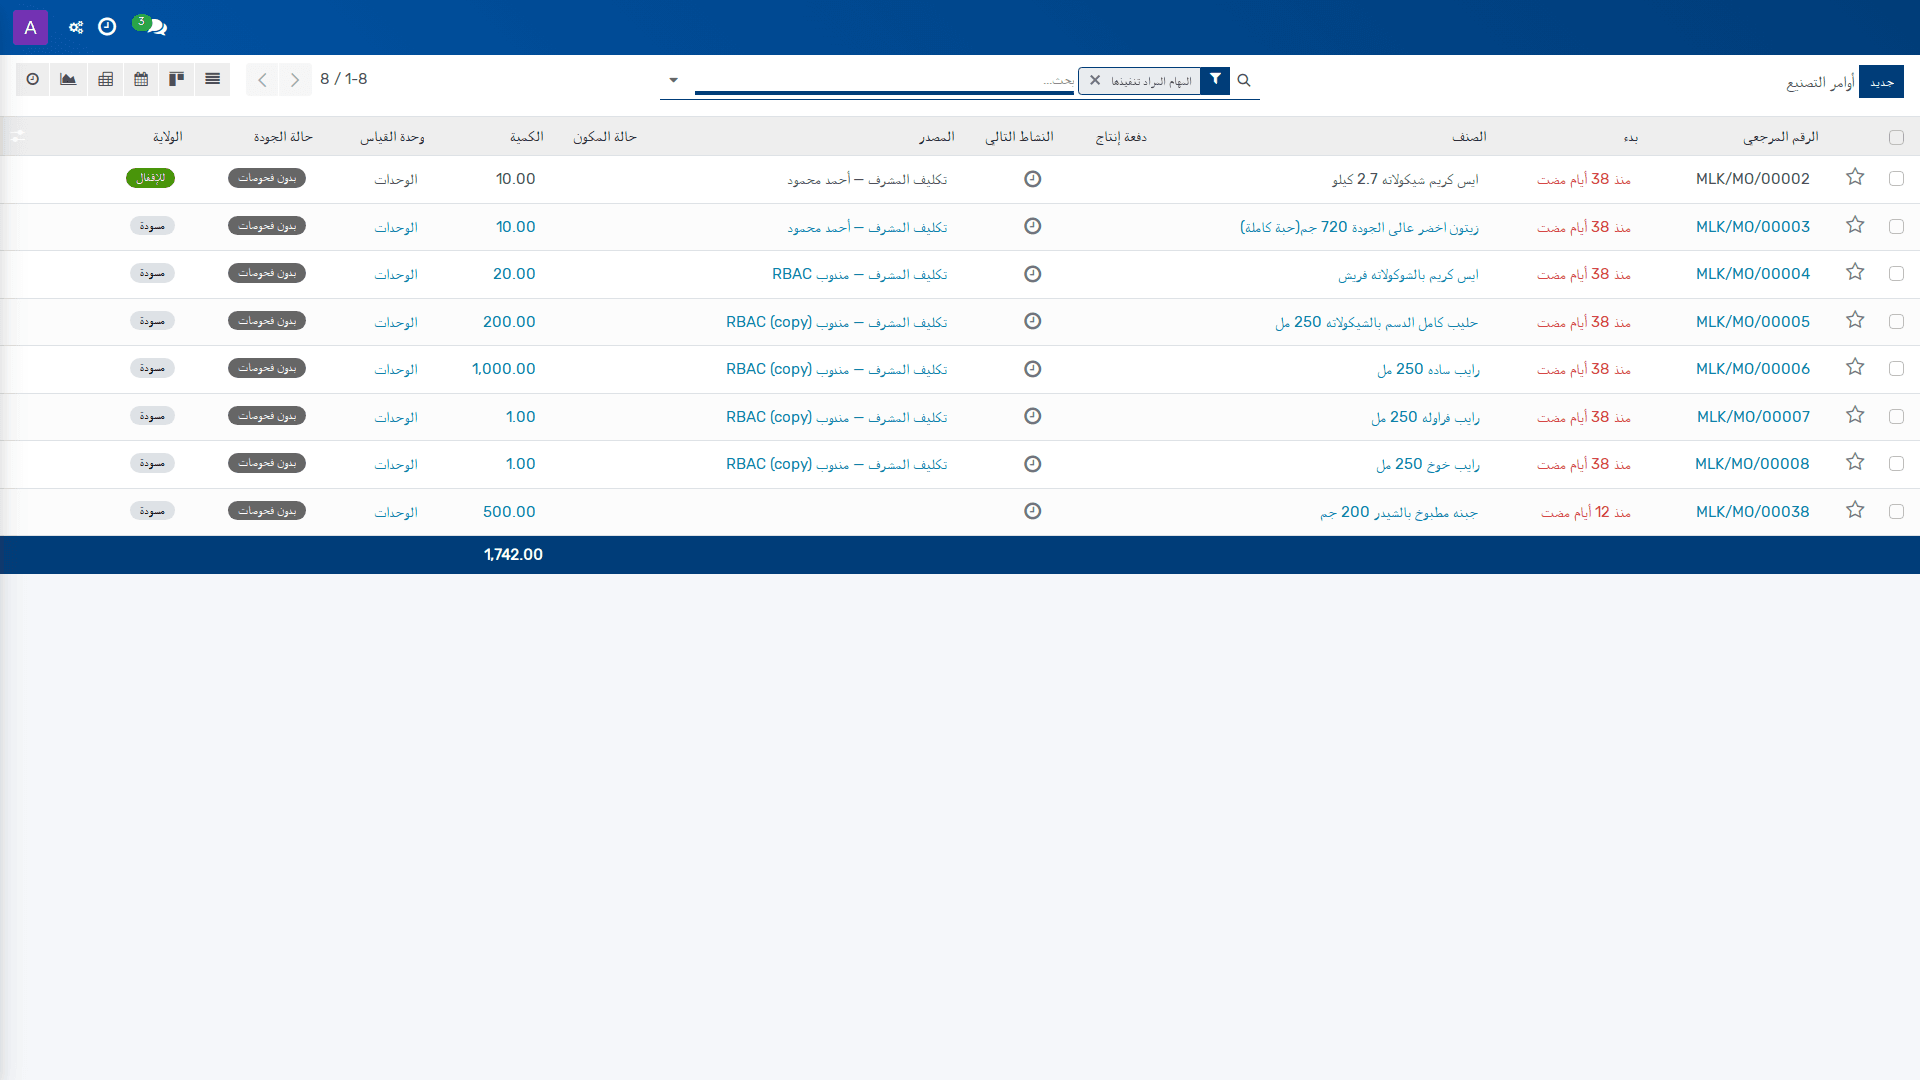The height and width of the screenshot is (1080, 1920).
Task: Switch to the pivot table view
Action: point(105,79)
